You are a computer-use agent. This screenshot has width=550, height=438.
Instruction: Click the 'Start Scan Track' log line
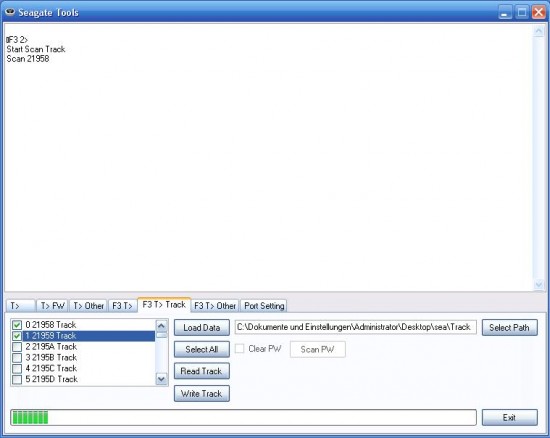(x=36, y=49)
